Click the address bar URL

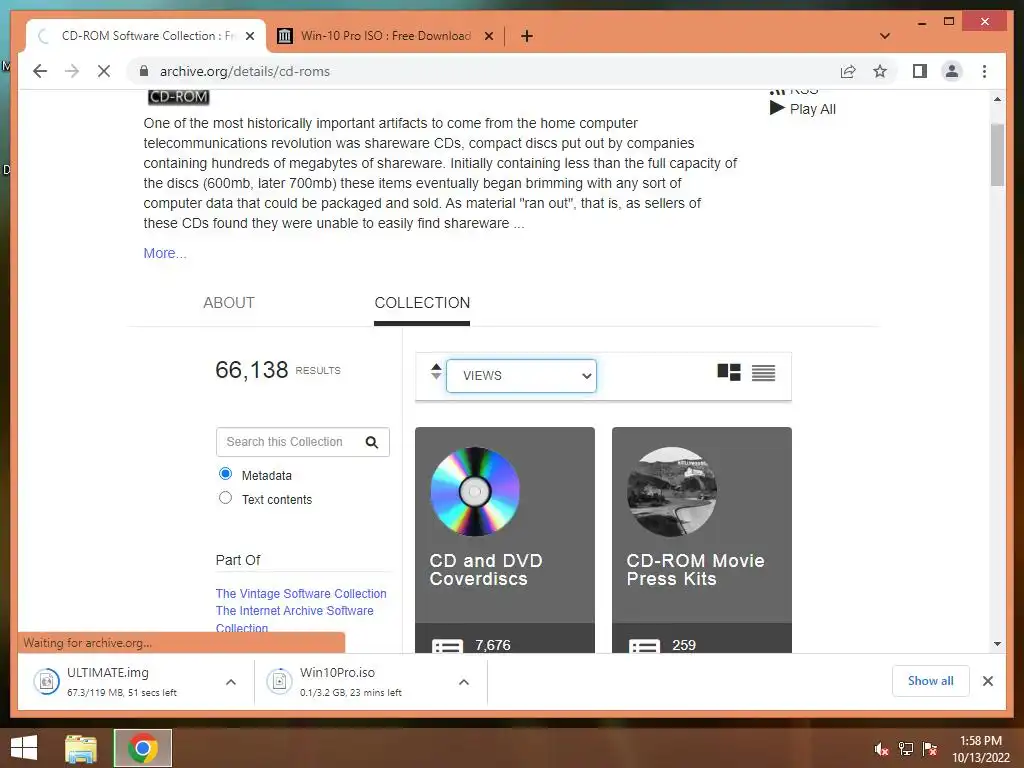tap(244, 71)
